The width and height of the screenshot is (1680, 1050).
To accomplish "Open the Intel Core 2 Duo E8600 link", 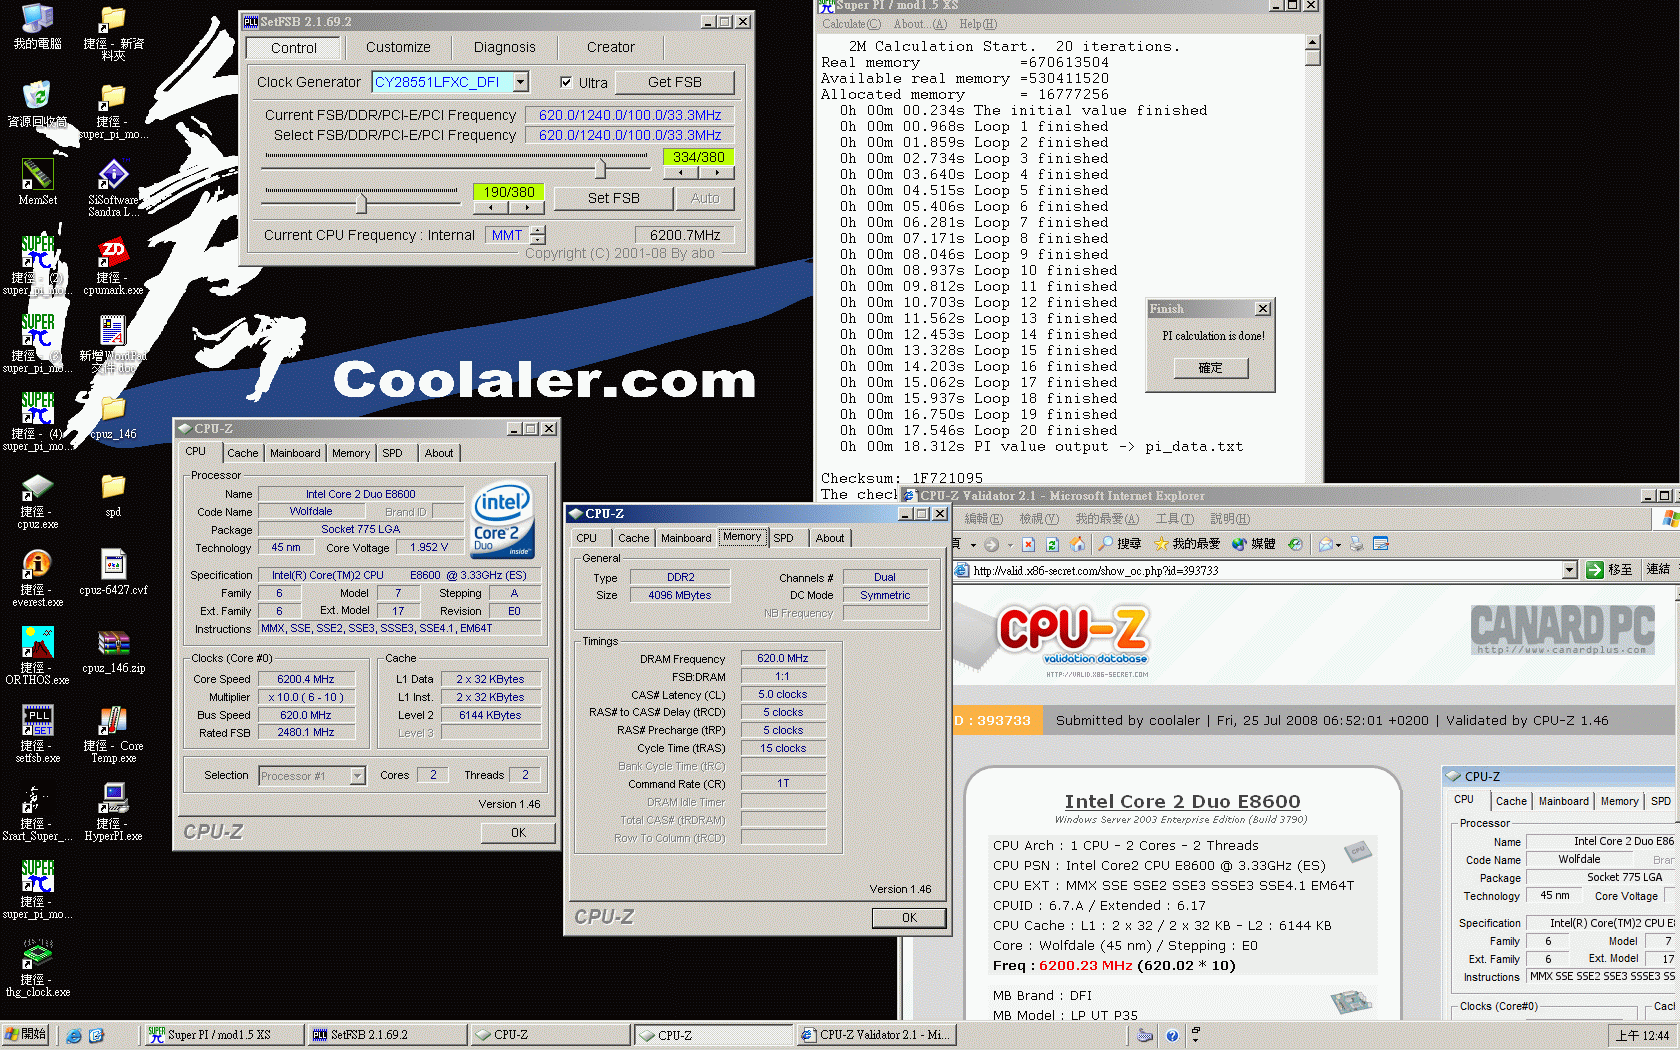I will [1182, 801].
